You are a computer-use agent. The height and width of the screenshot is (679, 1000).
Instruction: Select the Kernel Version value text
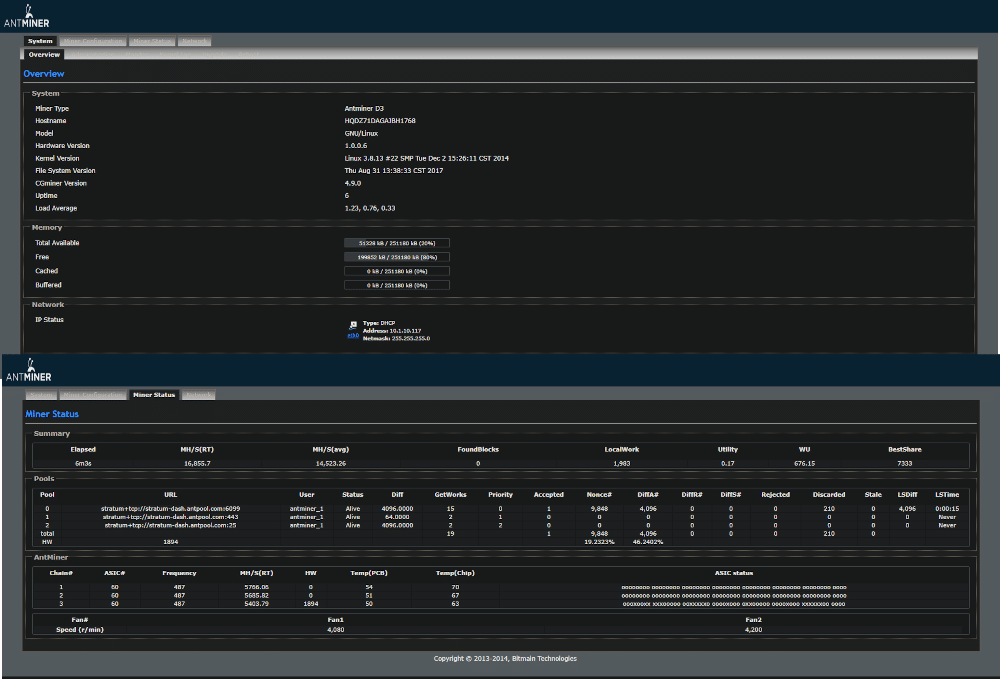pos(427,158)
